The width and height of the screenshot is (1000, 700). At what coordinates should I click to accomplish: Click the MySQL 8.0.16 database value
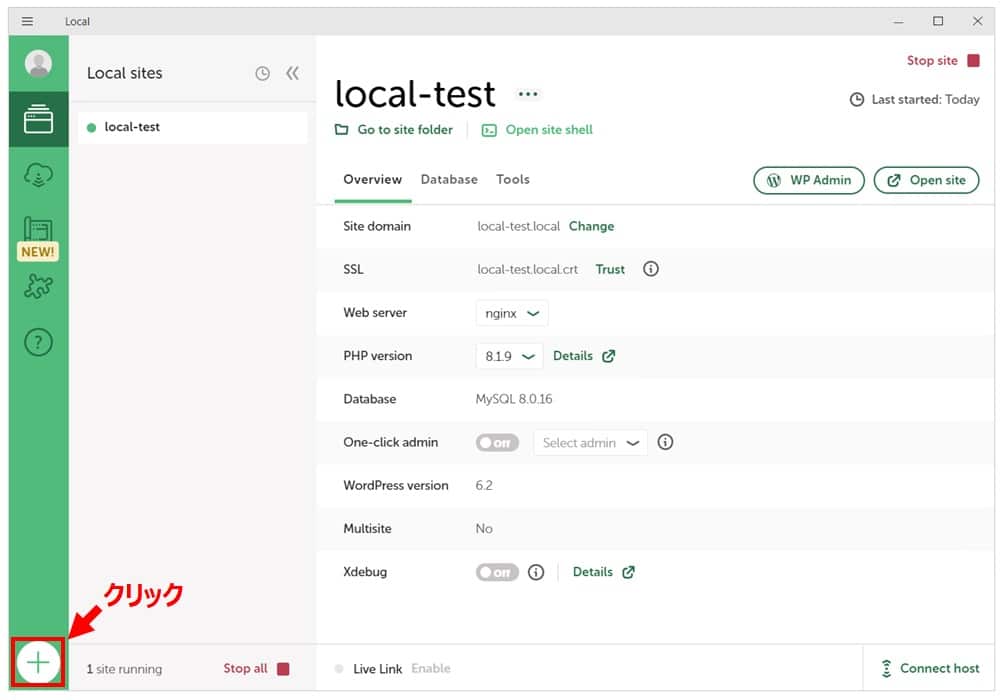tap(513, 400)
